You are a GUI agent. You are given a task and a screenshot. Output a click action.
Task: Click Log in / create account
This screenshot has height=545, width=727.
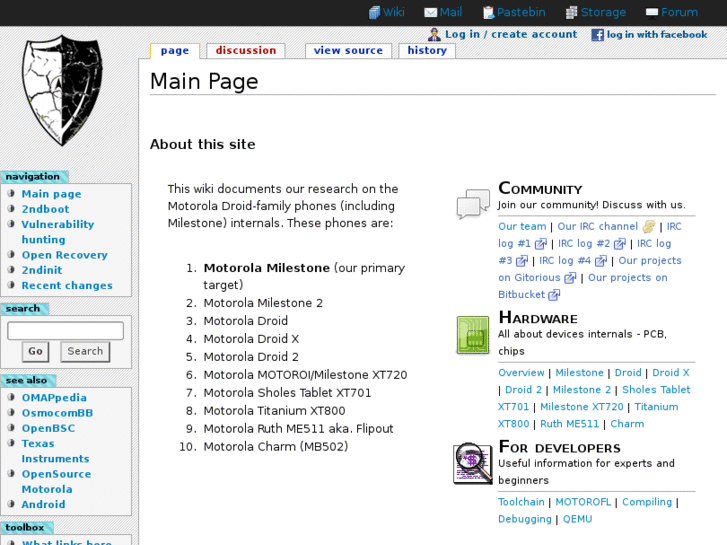pyautogui.click(x=511, y=34)
